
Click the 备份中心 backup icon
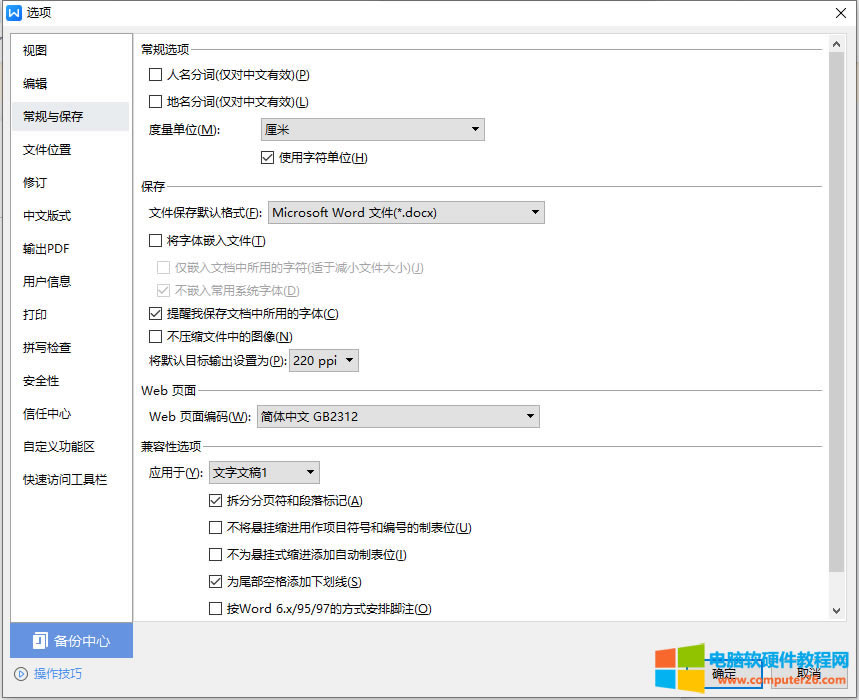click(x=40, y=641)
